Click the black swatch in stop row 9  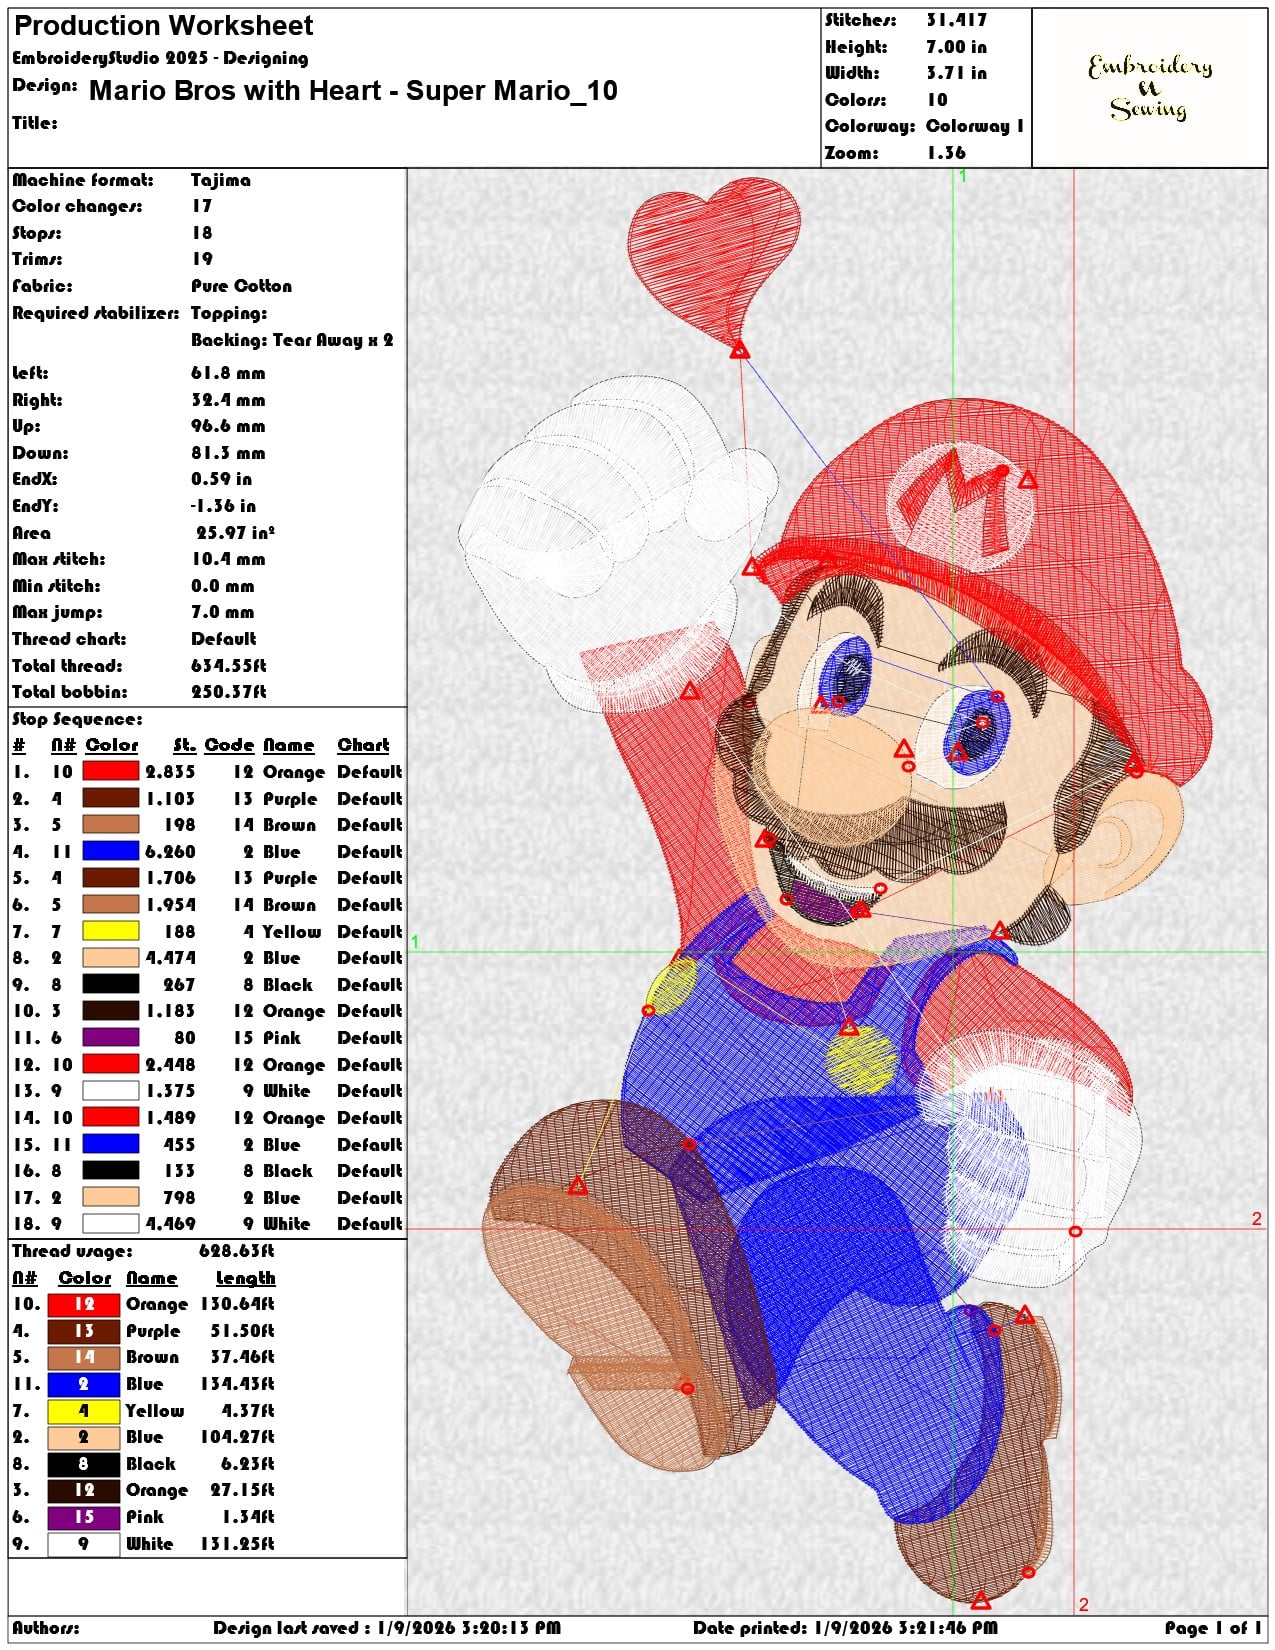110,984
